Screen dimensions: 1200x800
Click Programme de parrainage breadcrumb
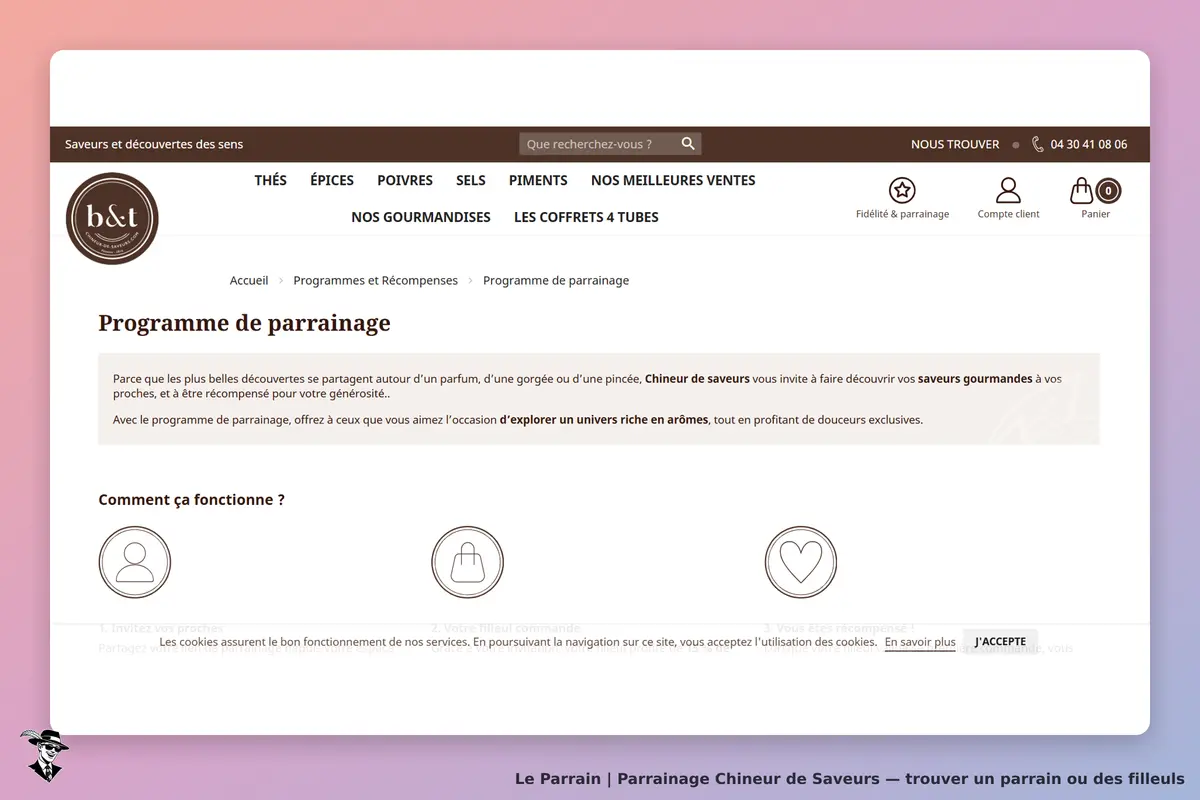click(x=556, y=280)
